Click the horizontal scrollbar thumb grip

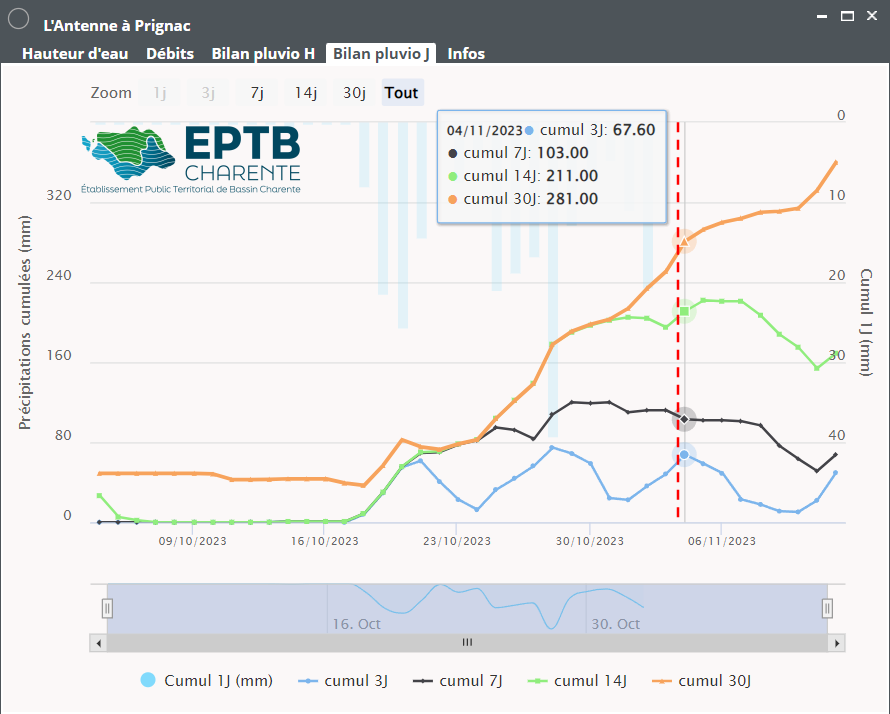[x=467, y=642]
